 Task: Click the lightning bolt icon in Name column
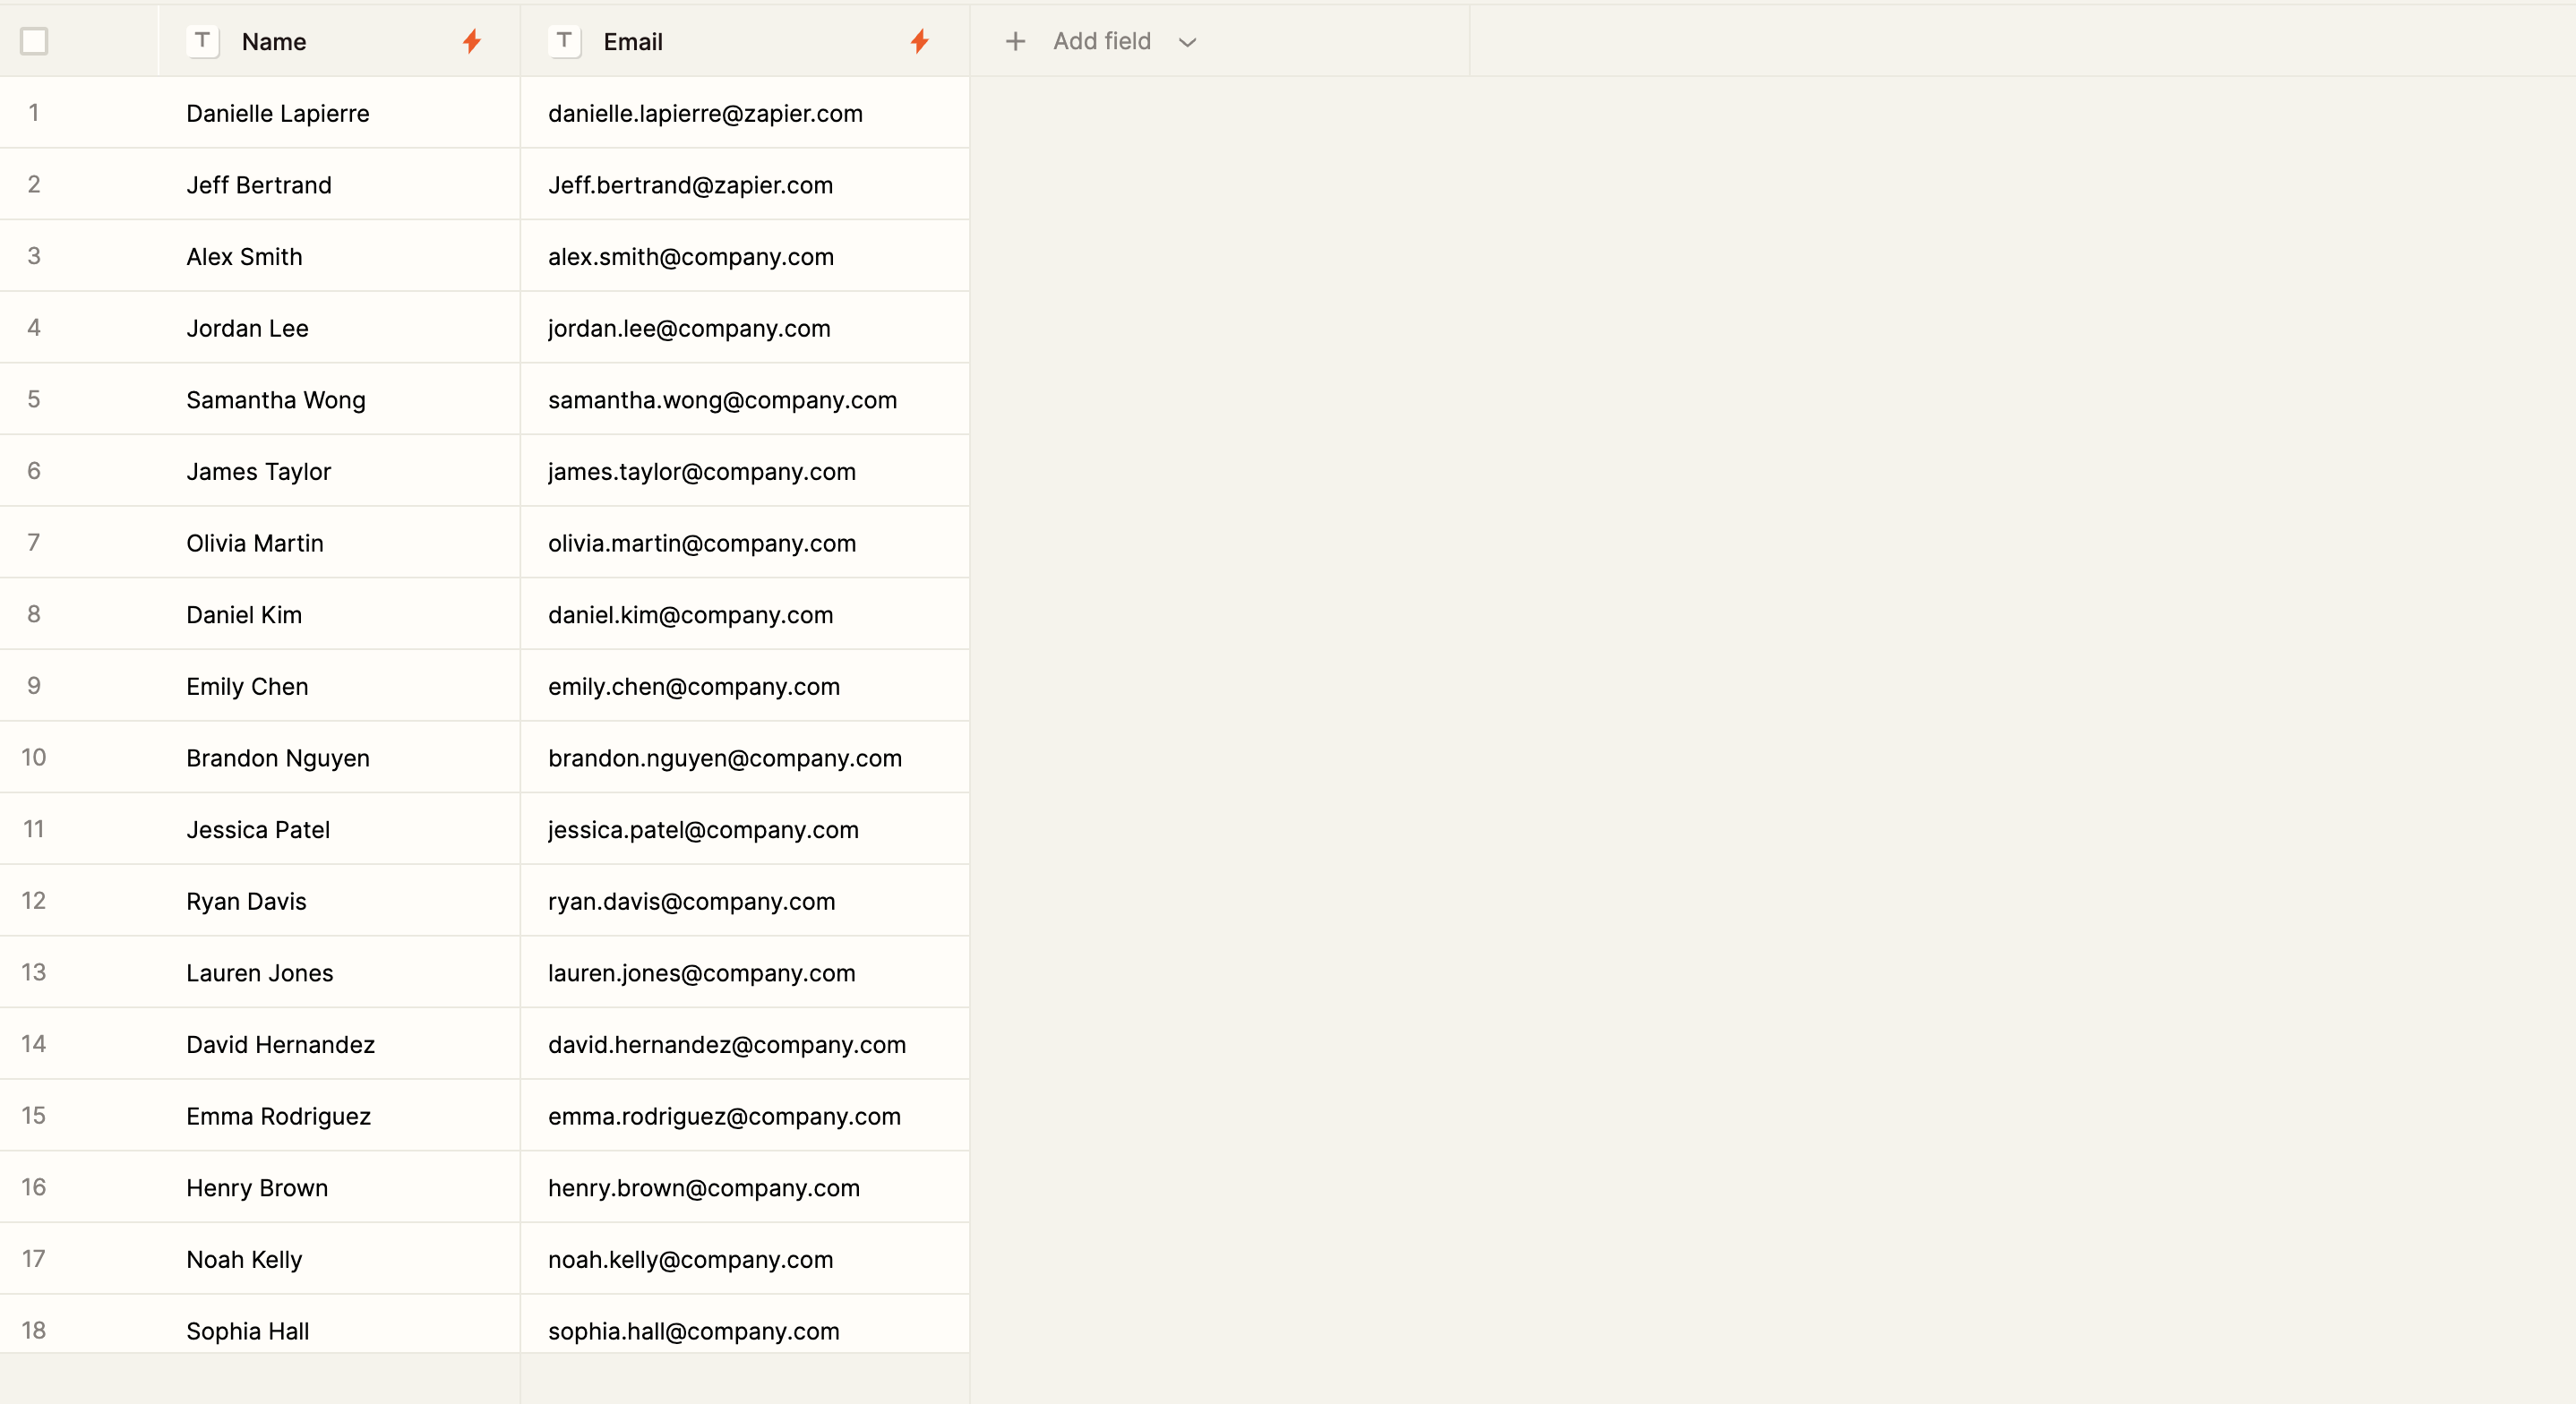tap(472, 41)
